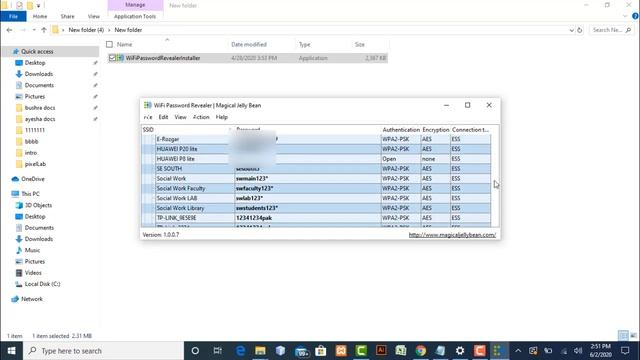Sort files by the Type column
This screenshot has width=640, height=360.
[304, 44]
